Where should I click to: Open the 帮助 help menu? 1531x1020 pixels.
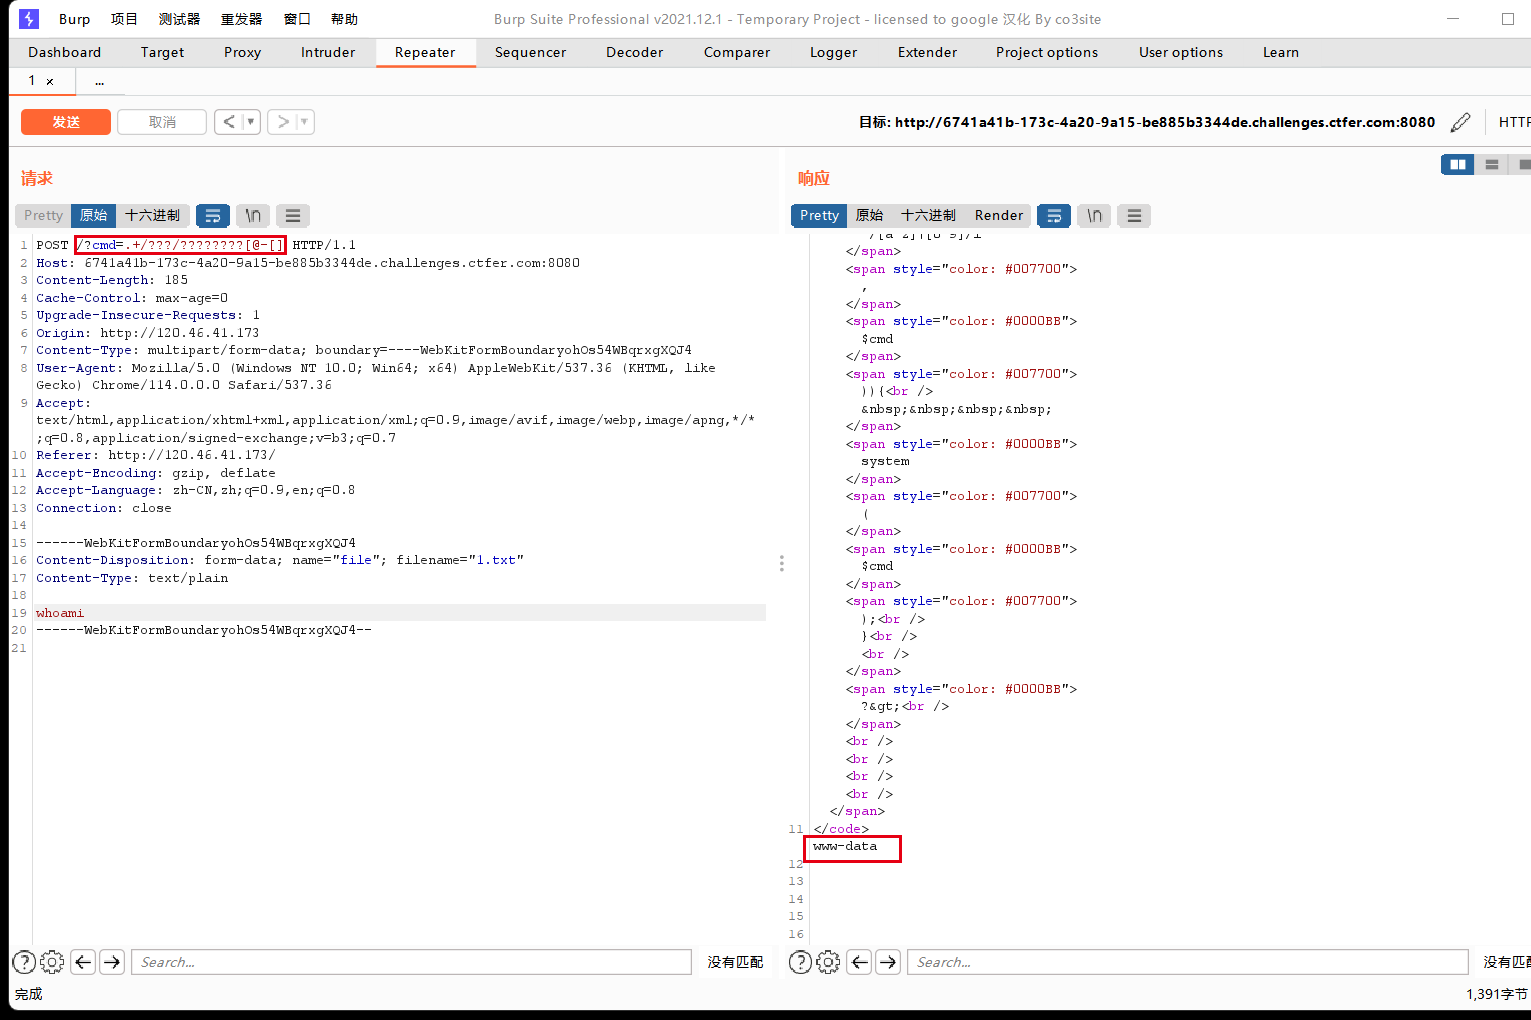[344, 19]
